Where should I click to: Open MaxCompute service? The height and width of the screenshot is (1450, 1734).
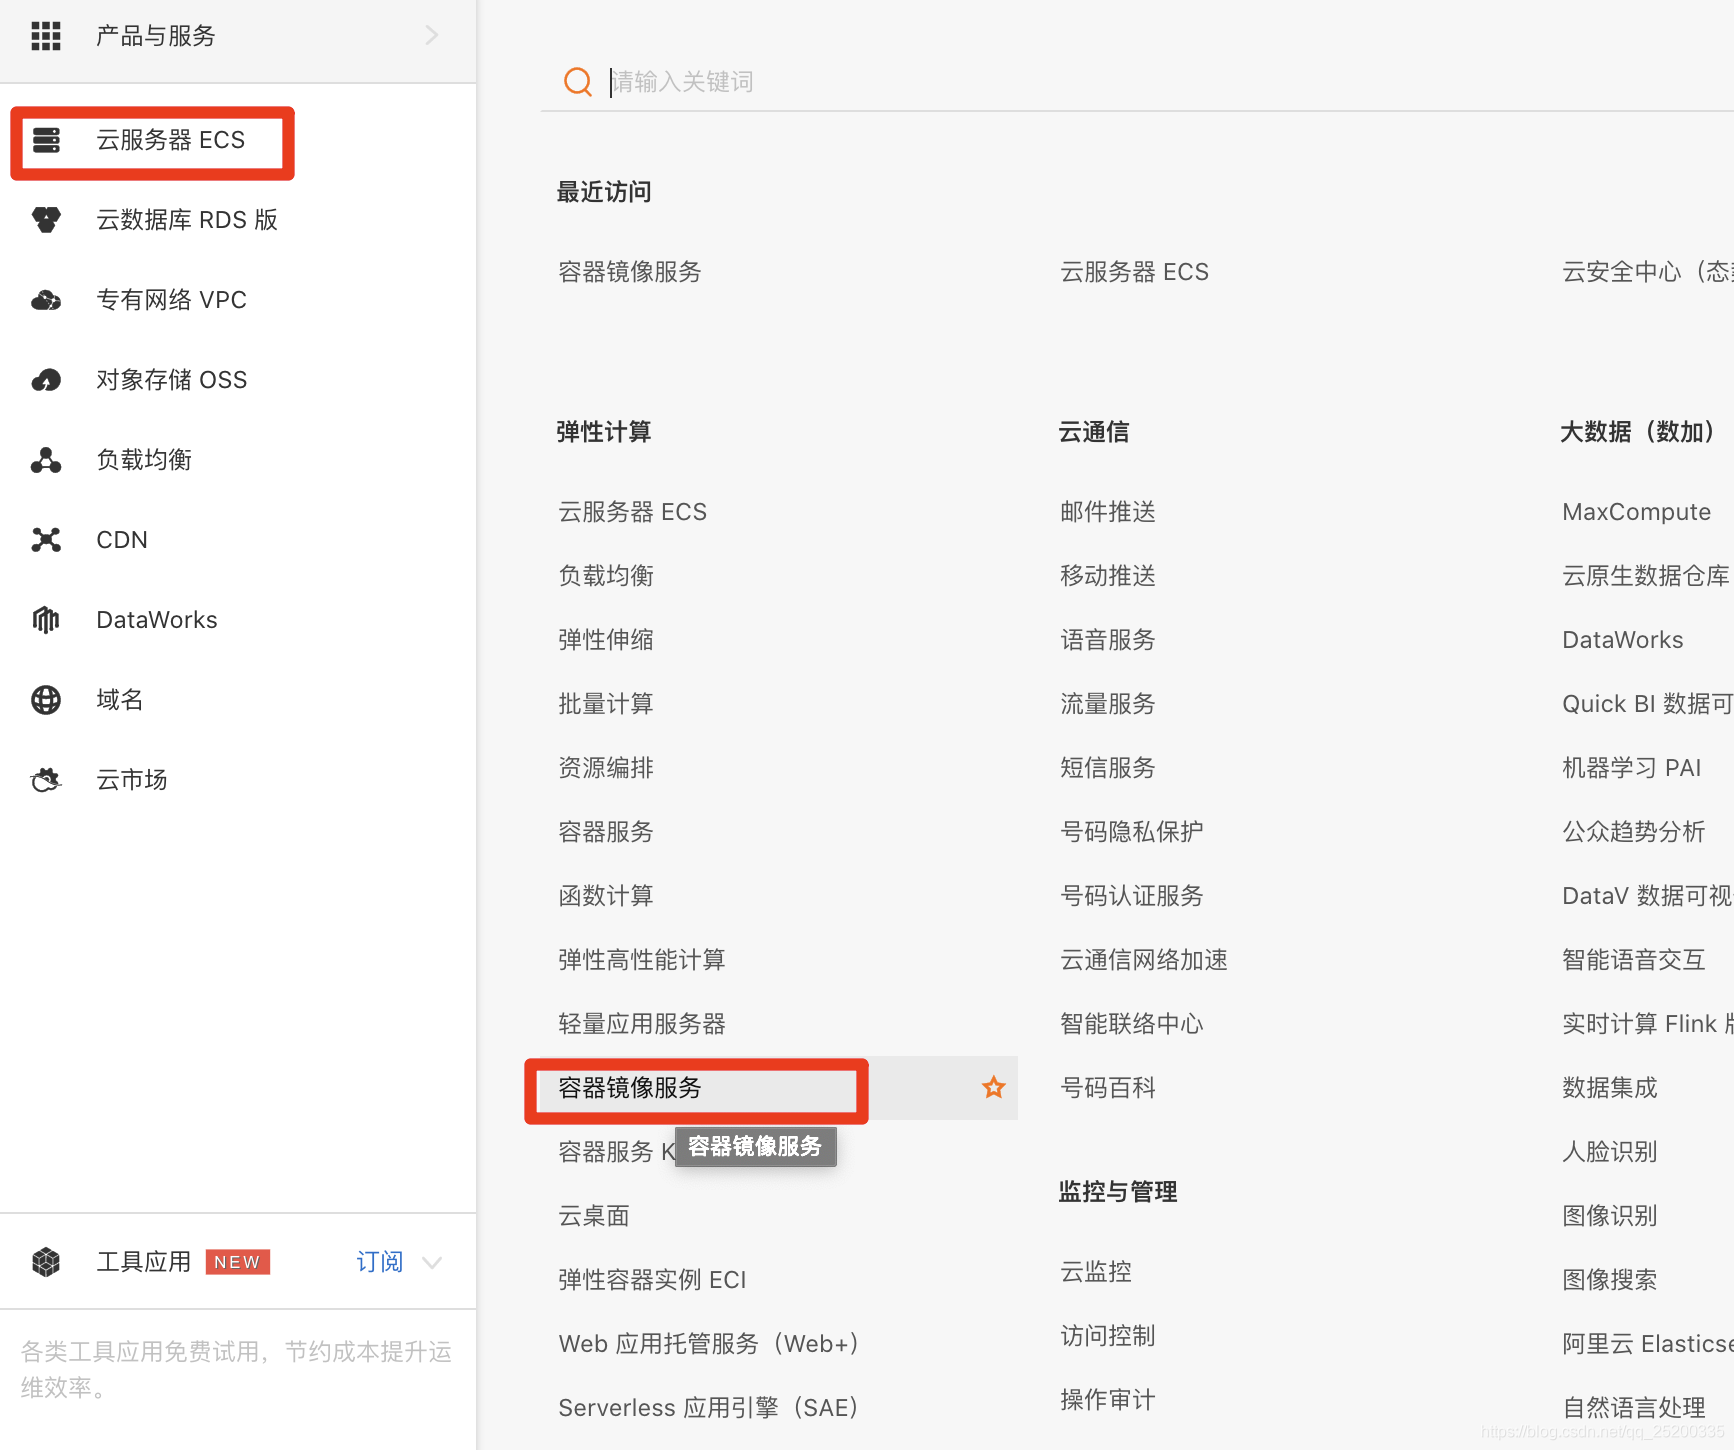click(x=1637, y=512)
